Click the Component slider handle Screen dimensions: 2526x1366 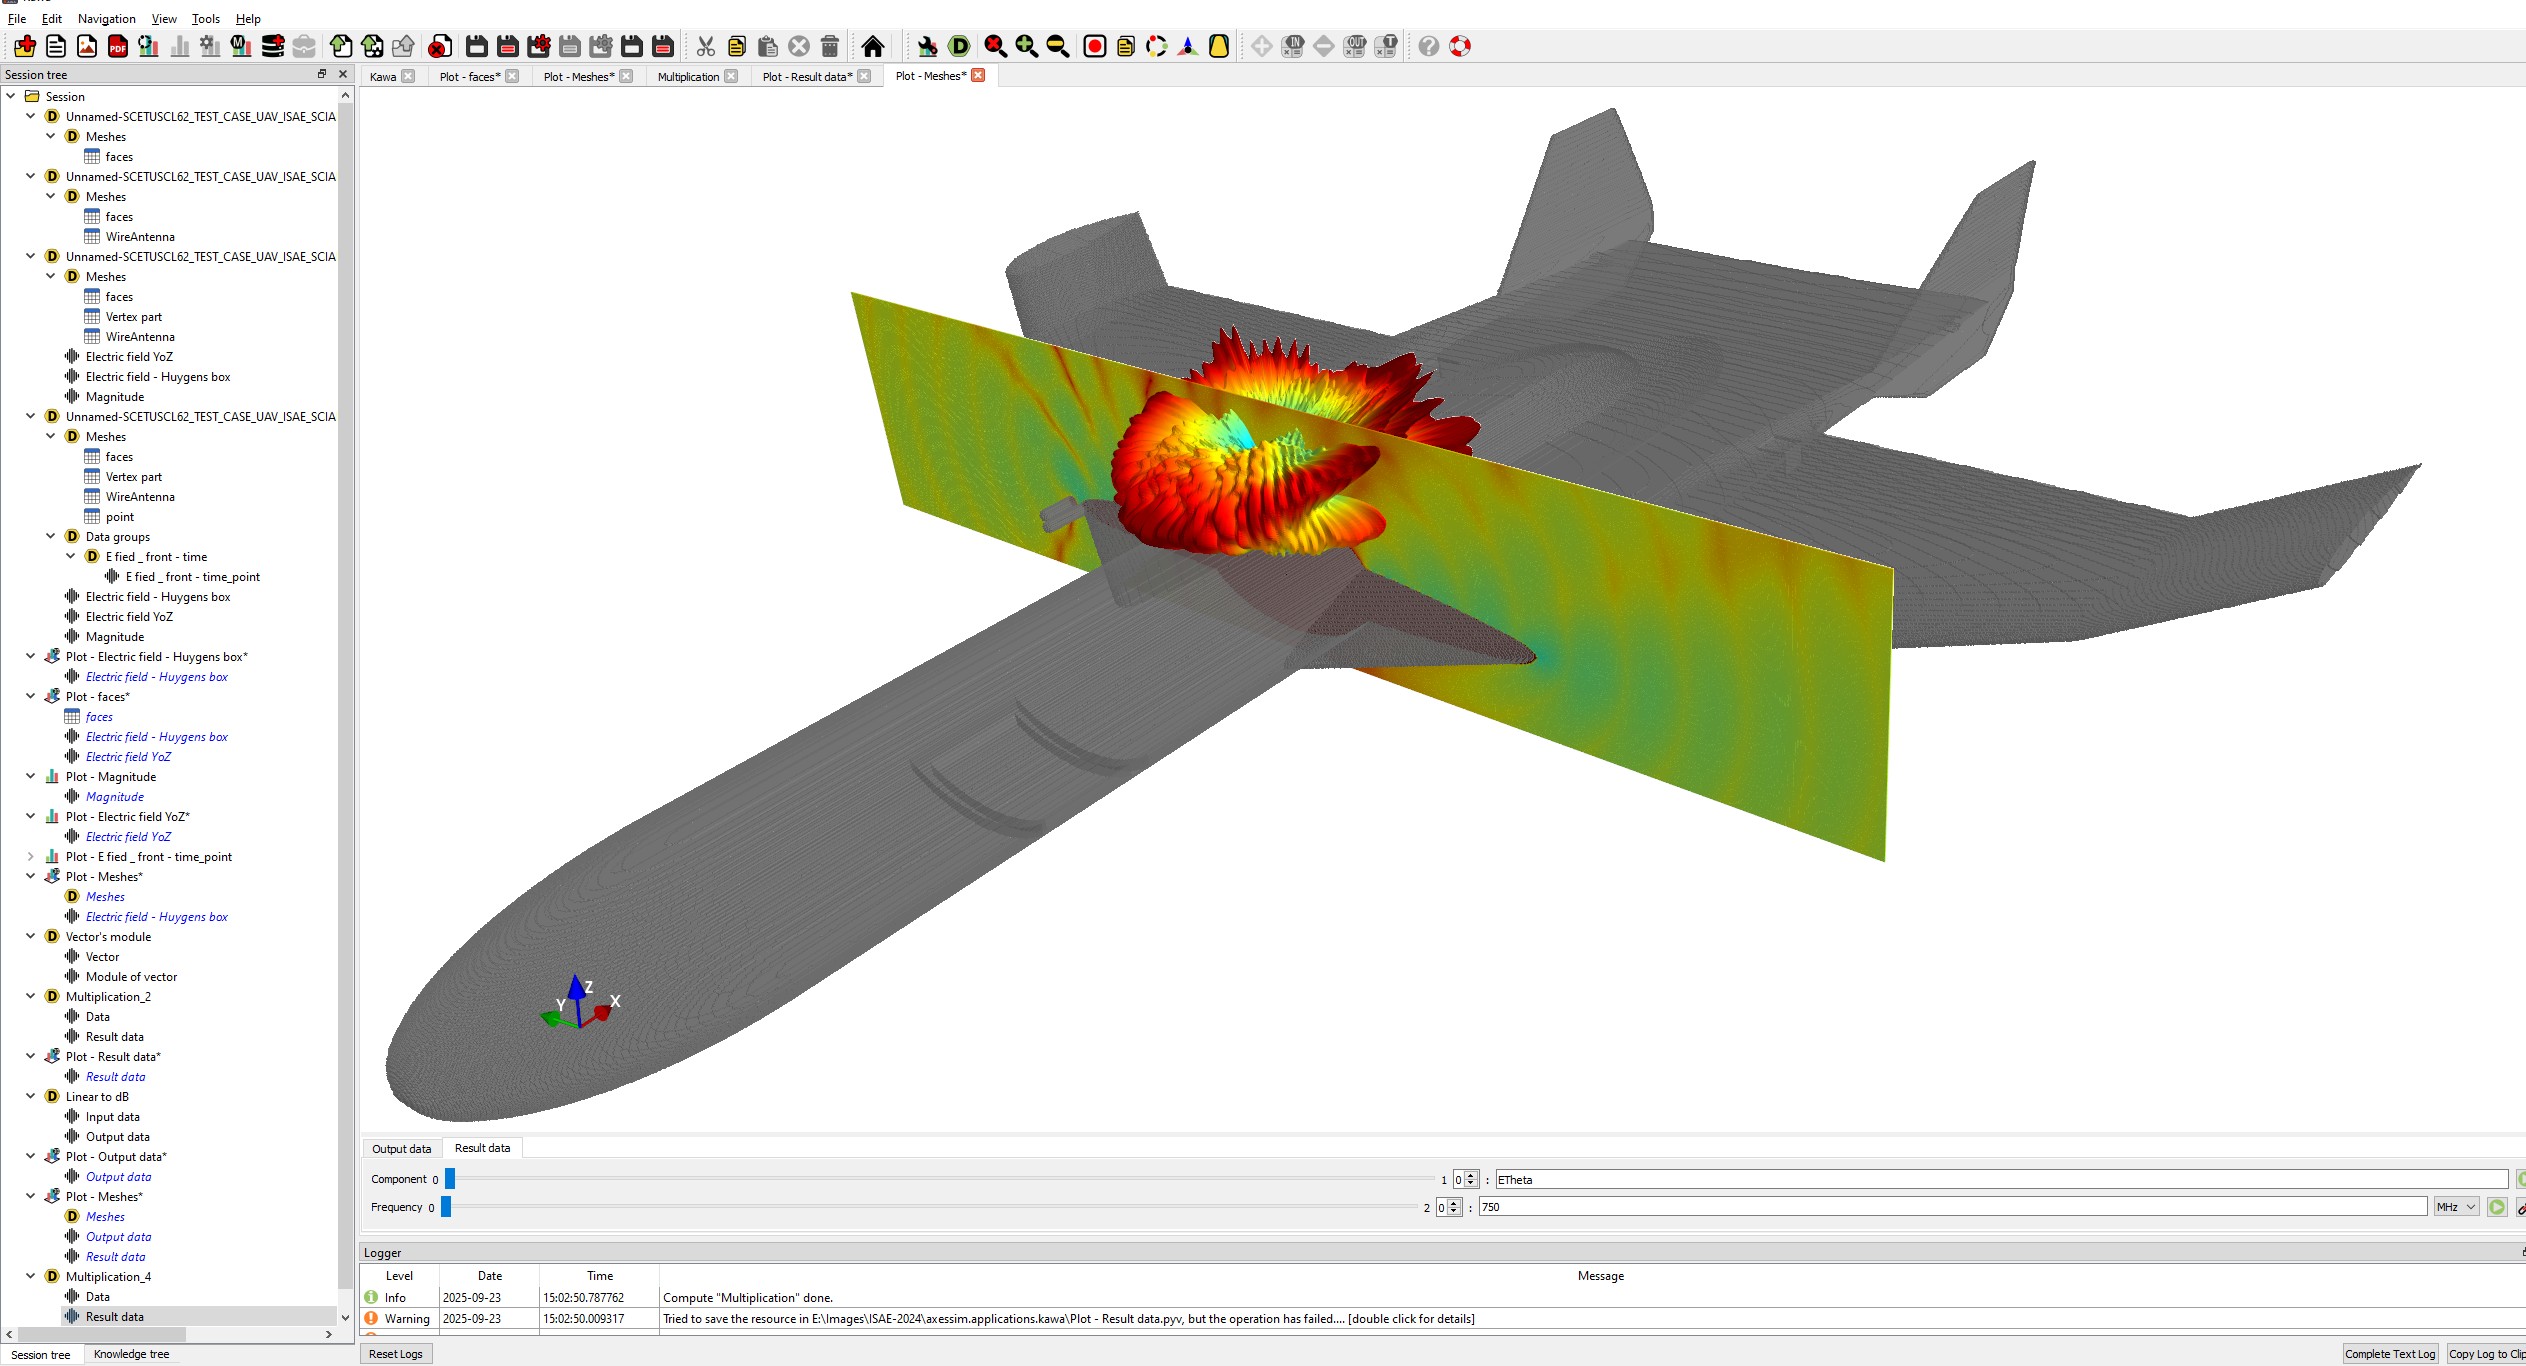[450, 1179]
